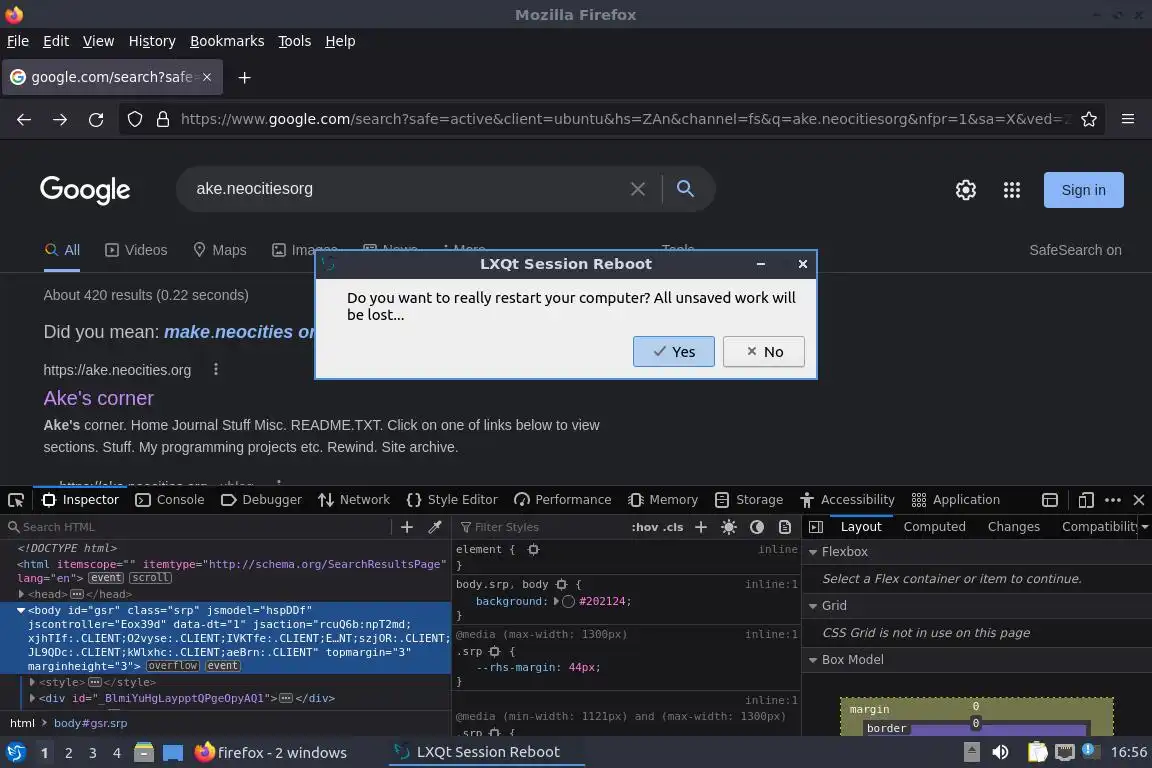Image resolution: width=1152 pixels, height=768 pixels.
Task: Open a new browser tab
Action: click(245, 77)
